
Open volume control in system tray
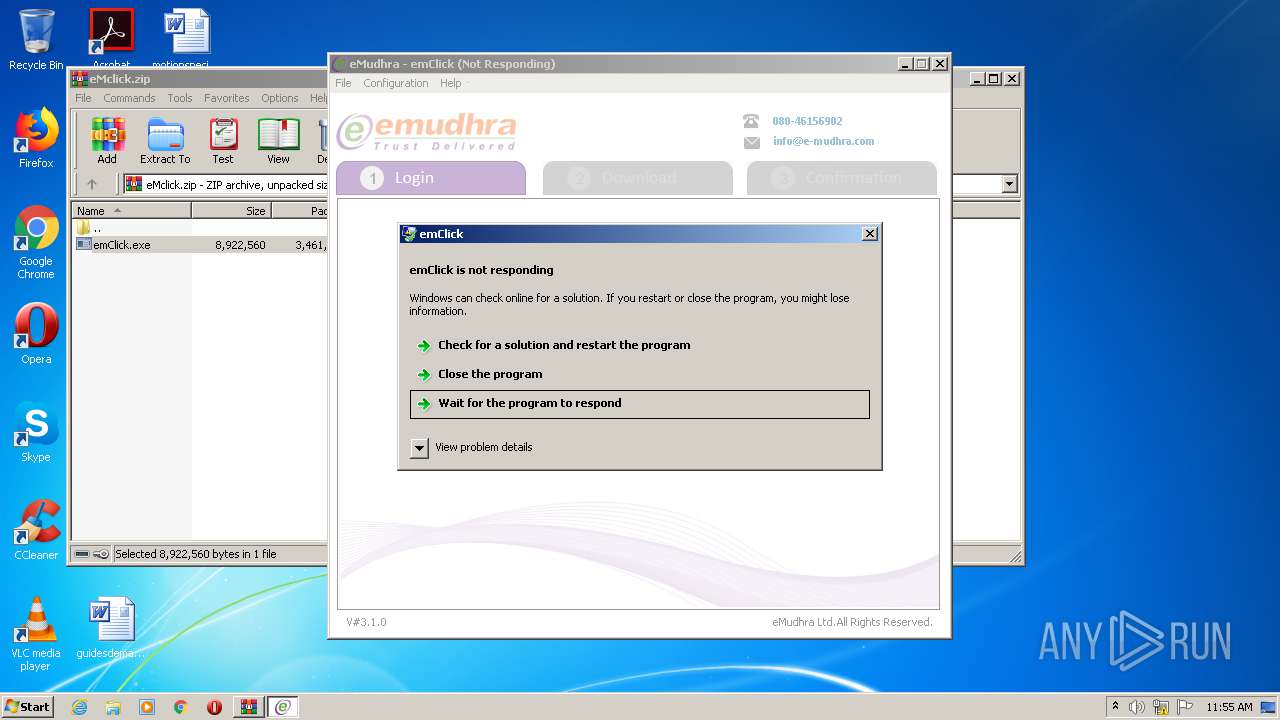click(x=1137, y=707)
